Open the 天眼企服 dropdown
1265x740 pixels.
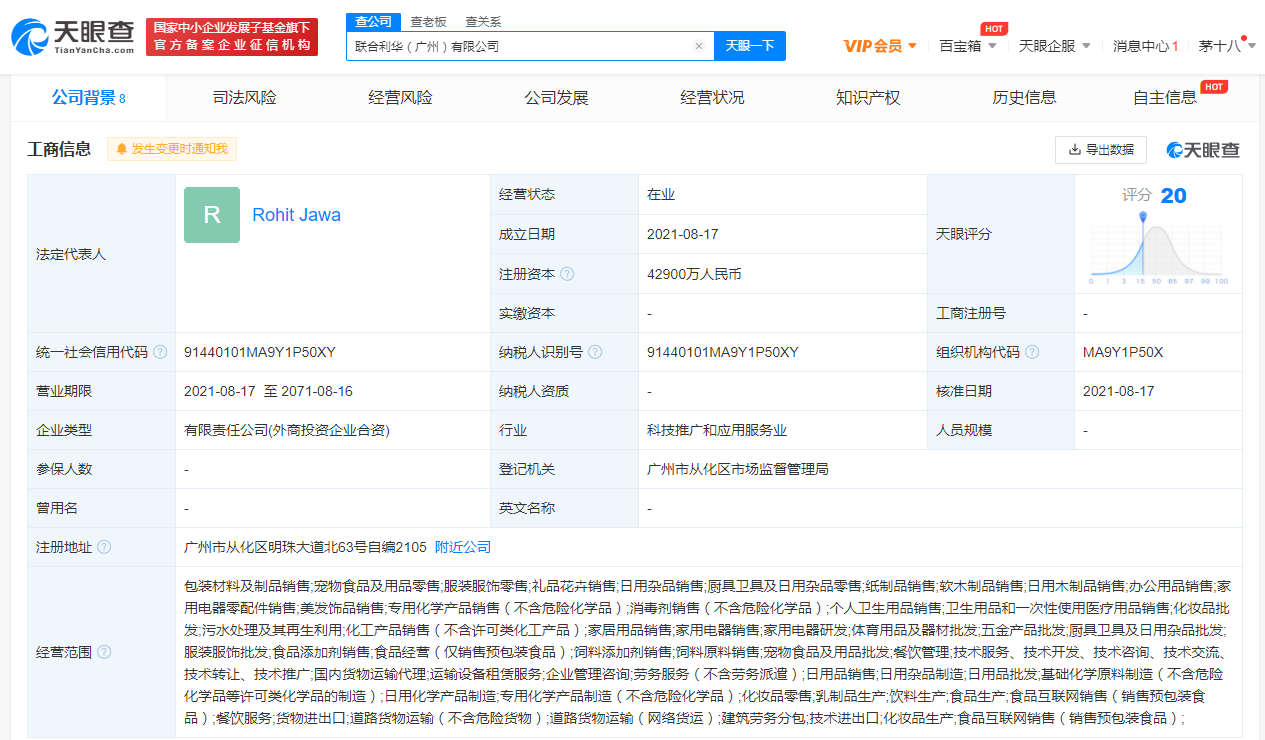coord(1054,46)
